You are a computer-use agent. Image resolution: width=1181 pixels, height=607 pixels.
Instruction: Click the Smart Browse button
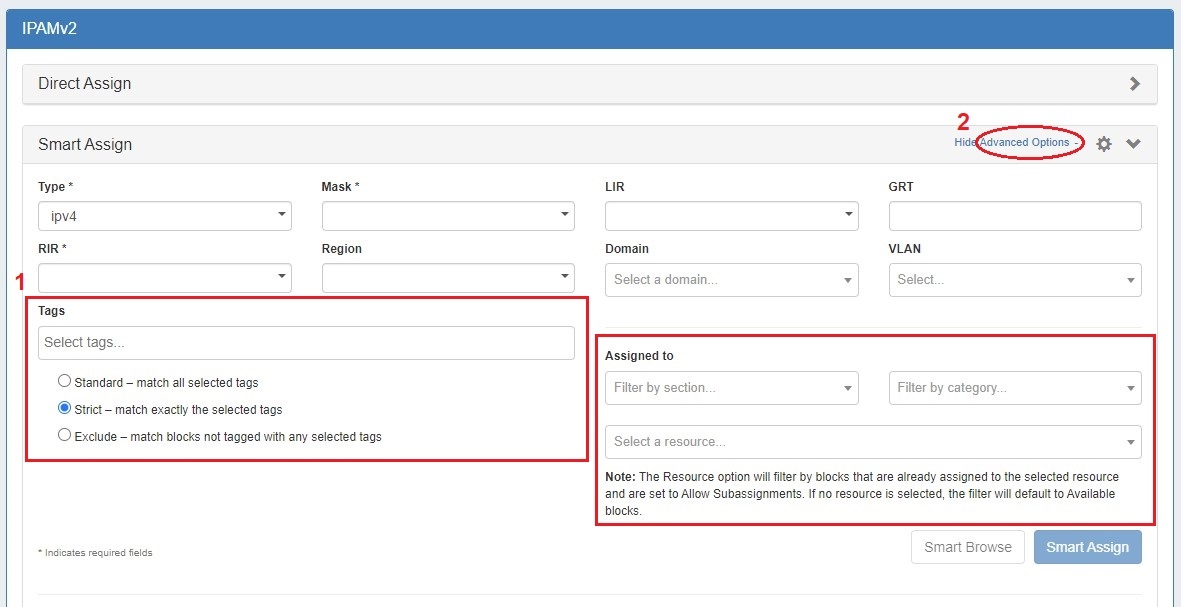coord(967,547)
